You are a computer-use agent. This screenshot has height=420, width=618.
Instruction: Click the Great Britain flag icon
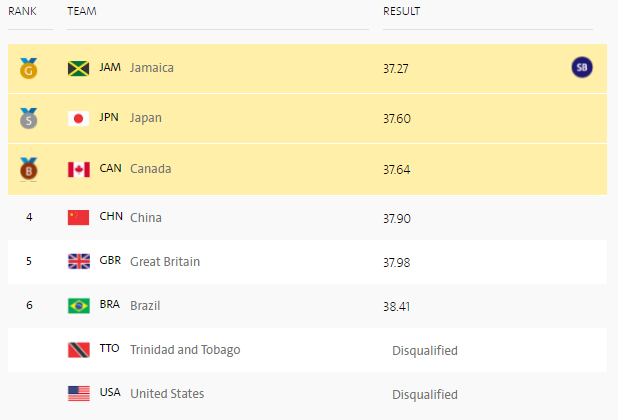pyautogui.click(x=78, y=261)
